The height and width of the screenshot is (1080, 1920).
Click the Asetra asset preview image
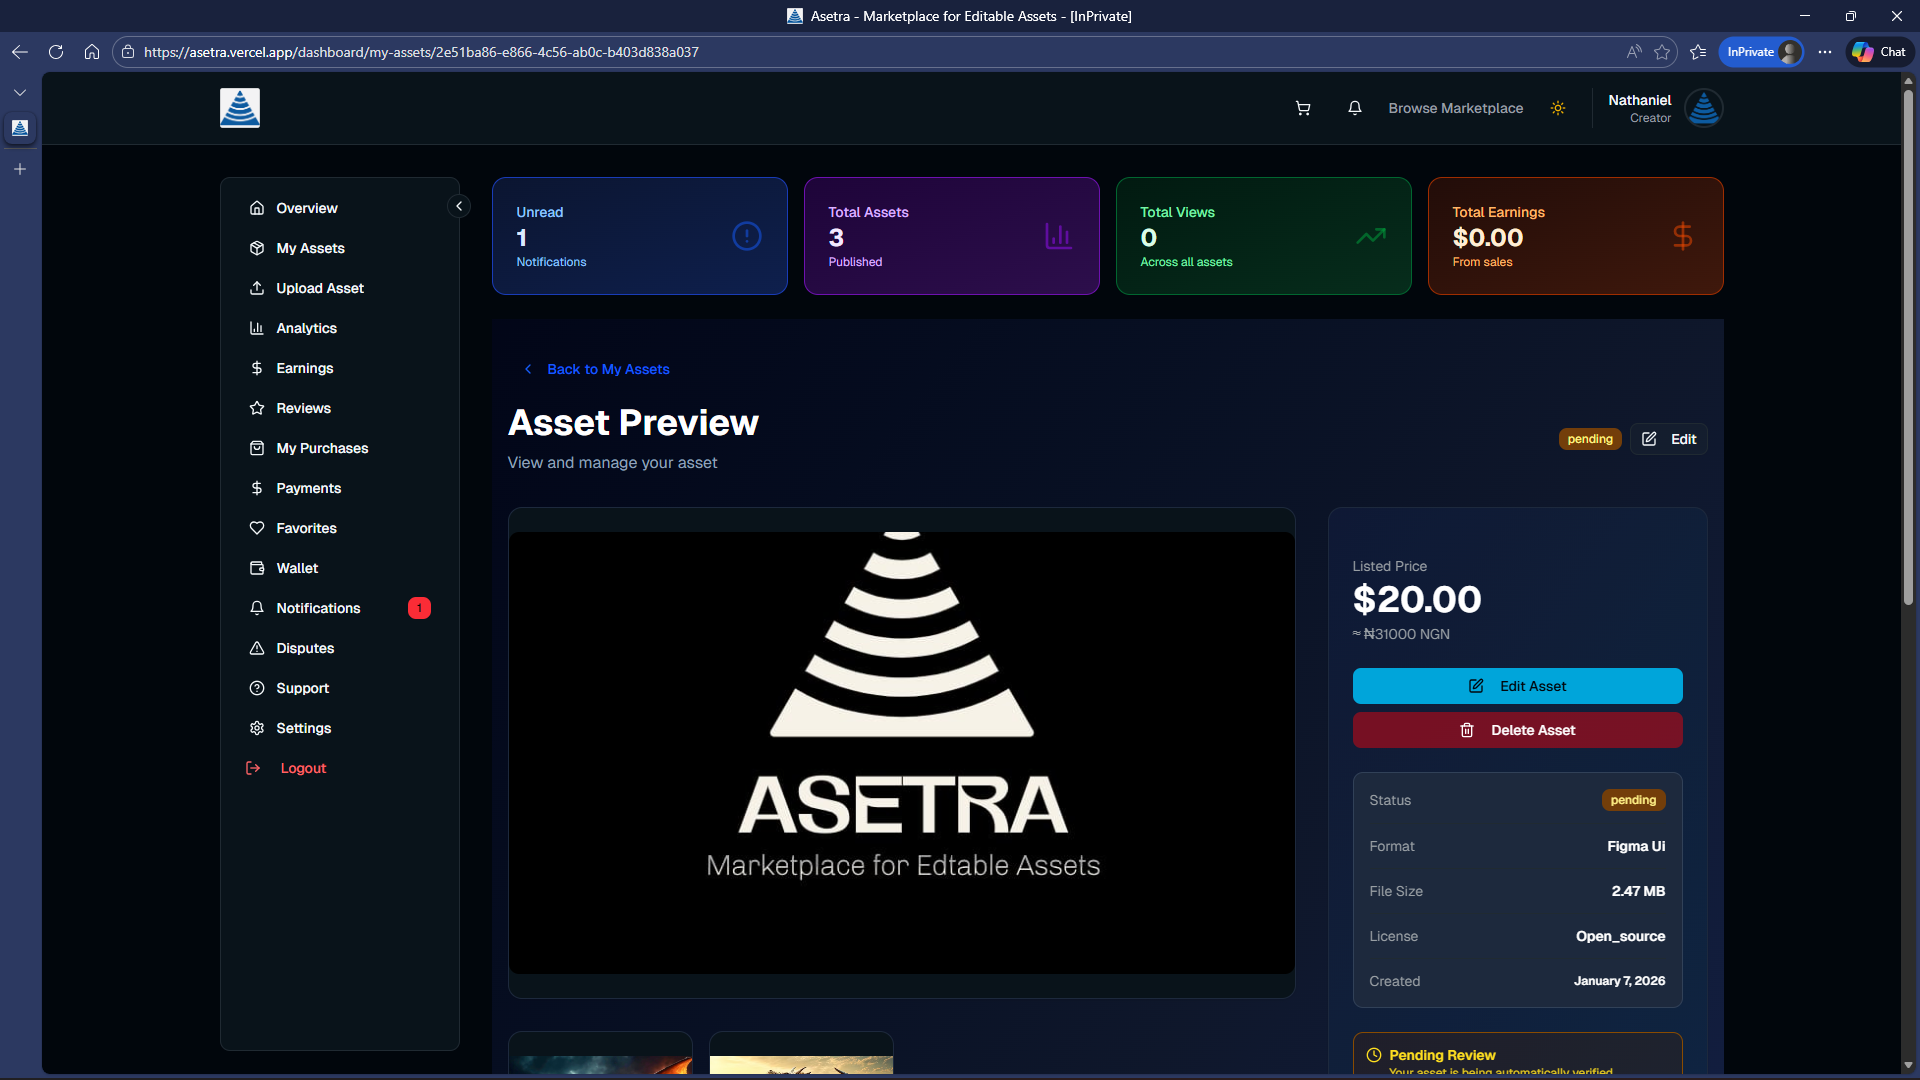click(901, 752)
